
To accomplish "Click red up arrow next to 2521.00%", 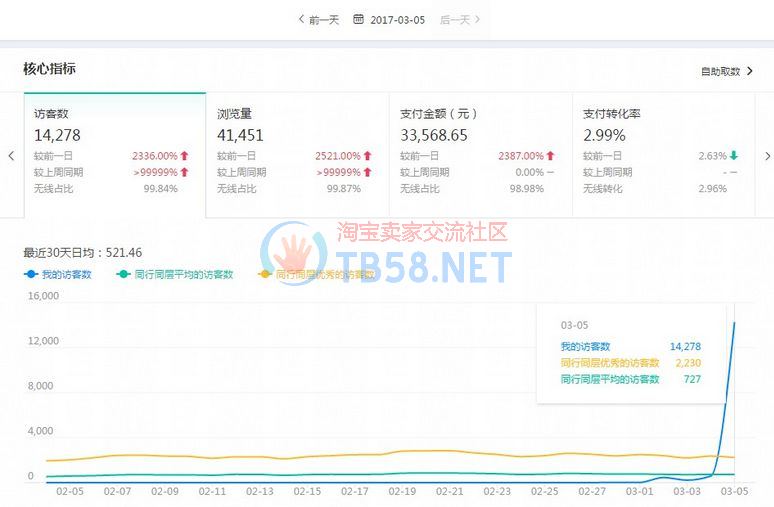I will [368, 156].
